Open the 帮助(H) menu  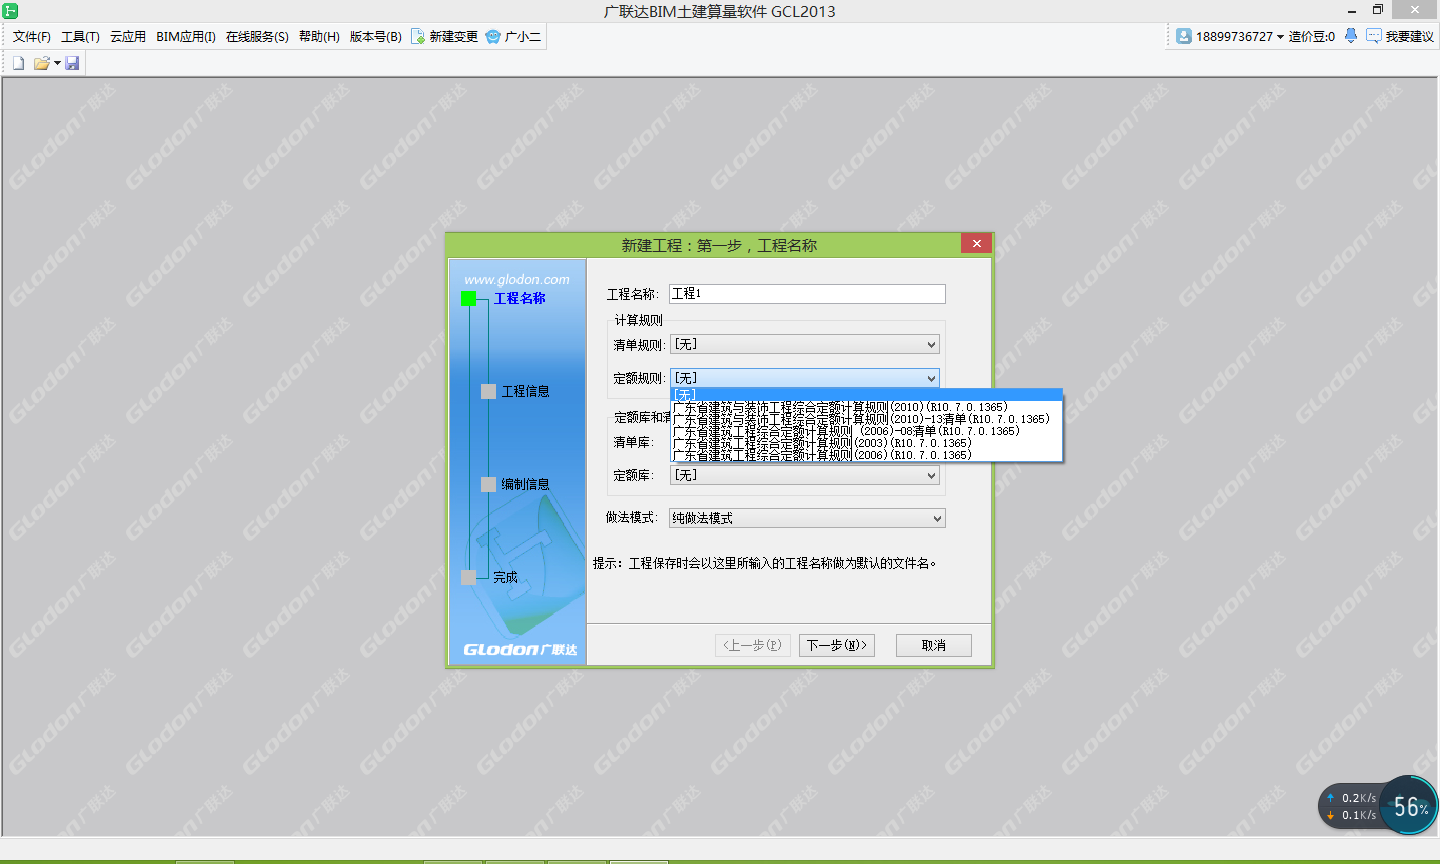point(319,36)
